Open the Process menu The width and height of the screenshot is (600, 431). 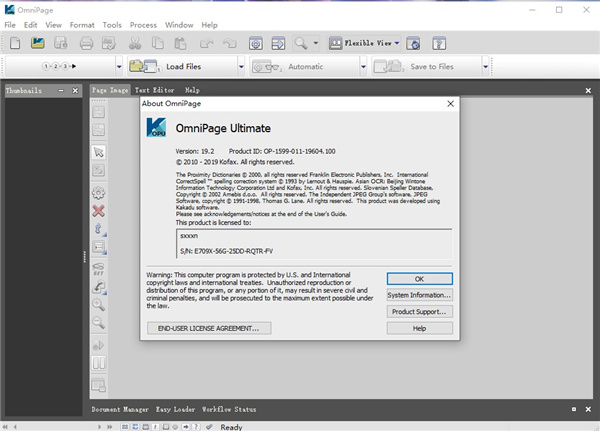143,25
